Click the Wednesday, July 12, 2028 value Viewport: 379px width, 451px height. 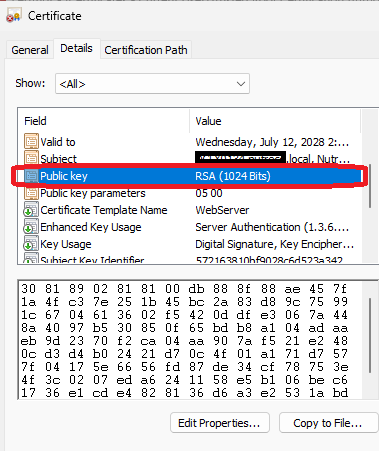[x=272, y=142]
